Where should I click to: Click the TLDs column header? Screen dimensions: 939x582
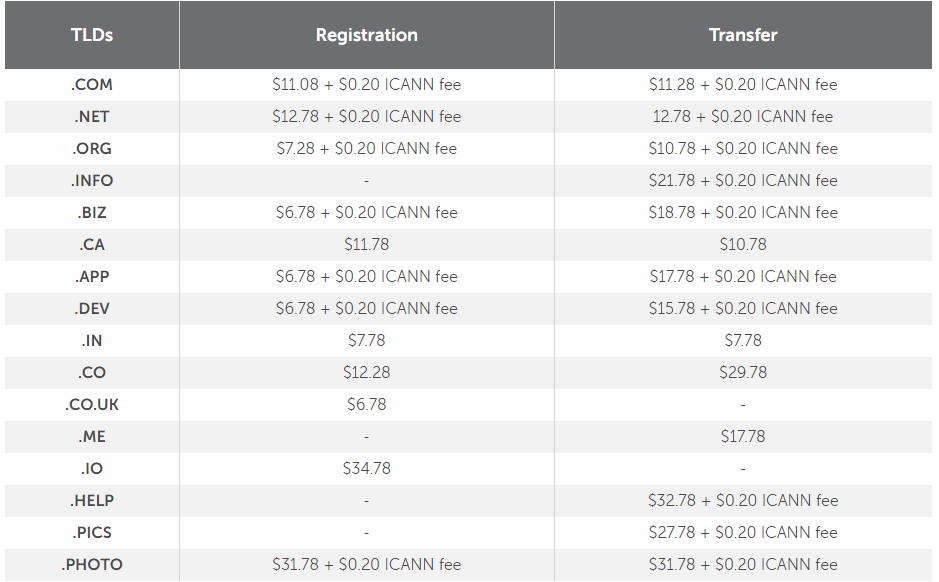[92, 35]
